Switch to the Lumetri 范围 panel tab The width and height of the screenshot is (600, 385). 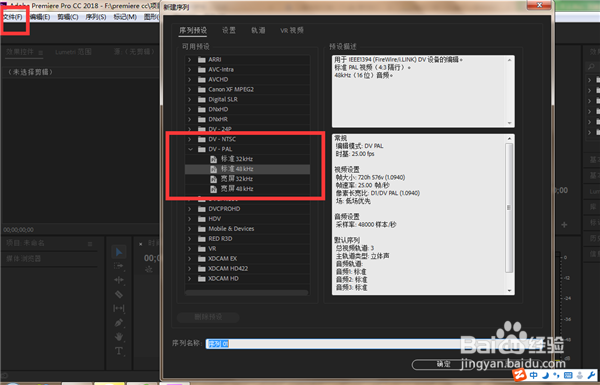pyautogui.click(x=73, y=52)
